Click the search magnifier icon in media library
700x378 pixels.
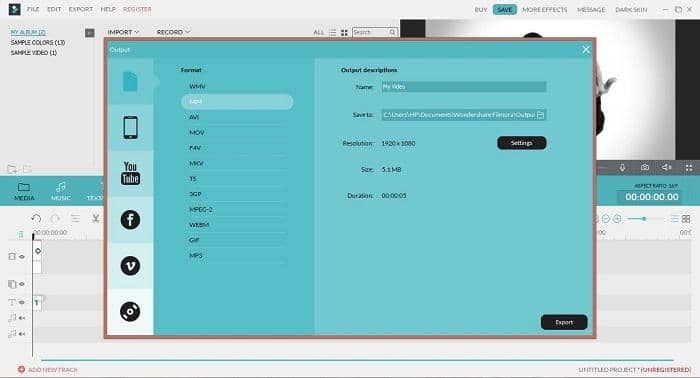click(392, 32)
